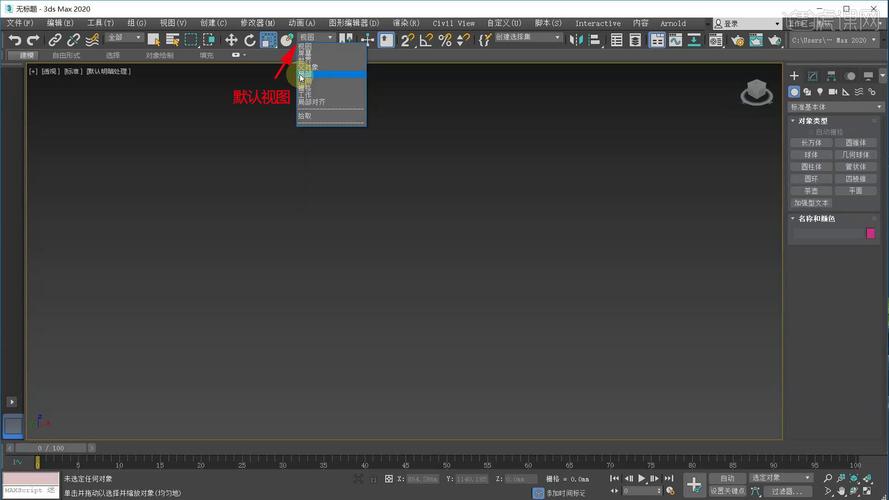This screenshot has height=500, width=889.
Task: Click the Select and Manipulate icon
Action: coord(367,40)
